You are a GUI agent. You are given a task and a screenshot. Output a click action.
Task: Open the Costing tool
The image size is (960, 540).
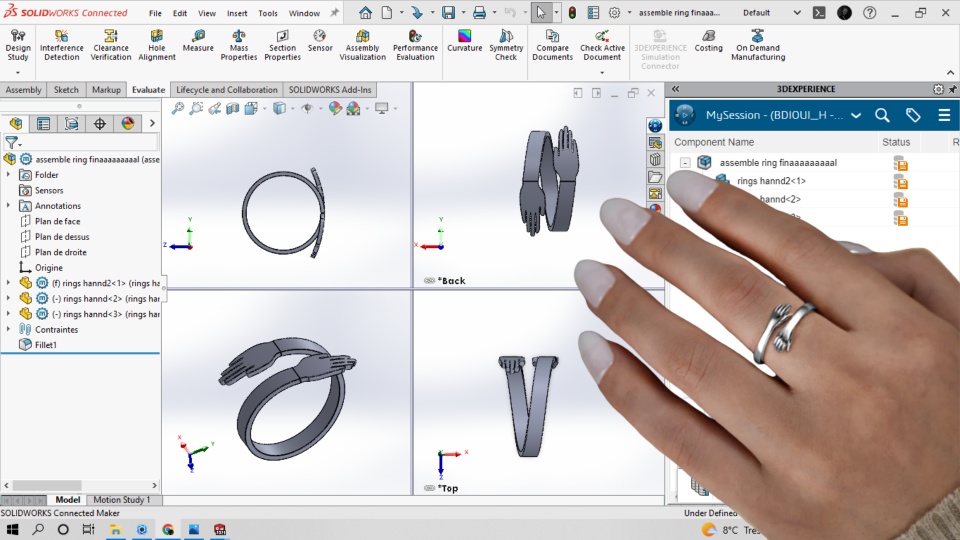click(x=708, y=41)
